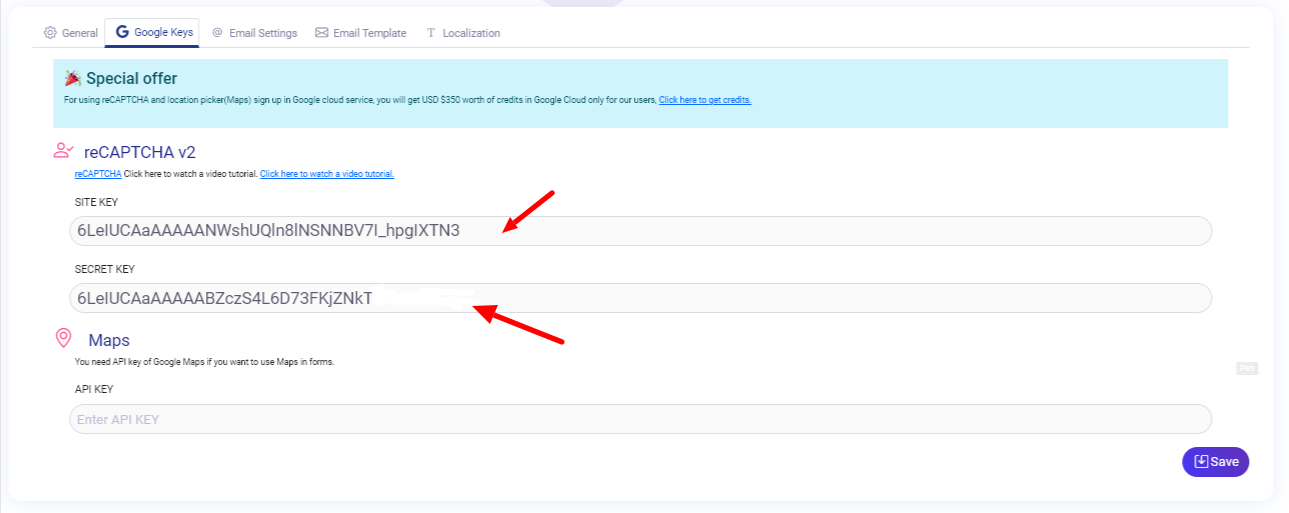Follow the 'Click here to watch a video tutorial' link
This screenshot has height=513, width=1289.
[327, 174]
